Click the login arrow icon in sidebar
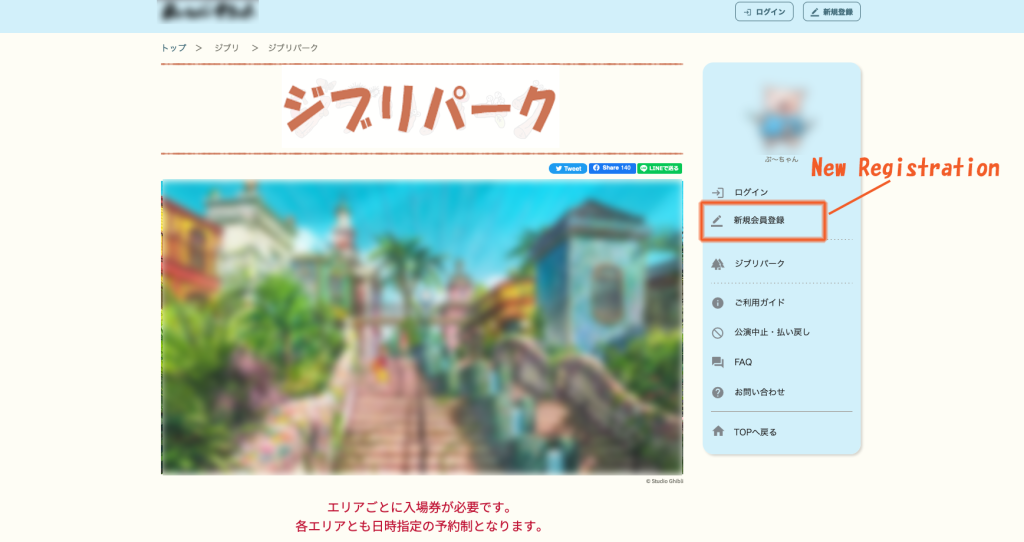Viewport: 1024px width, 542px height. coord(717,192)
